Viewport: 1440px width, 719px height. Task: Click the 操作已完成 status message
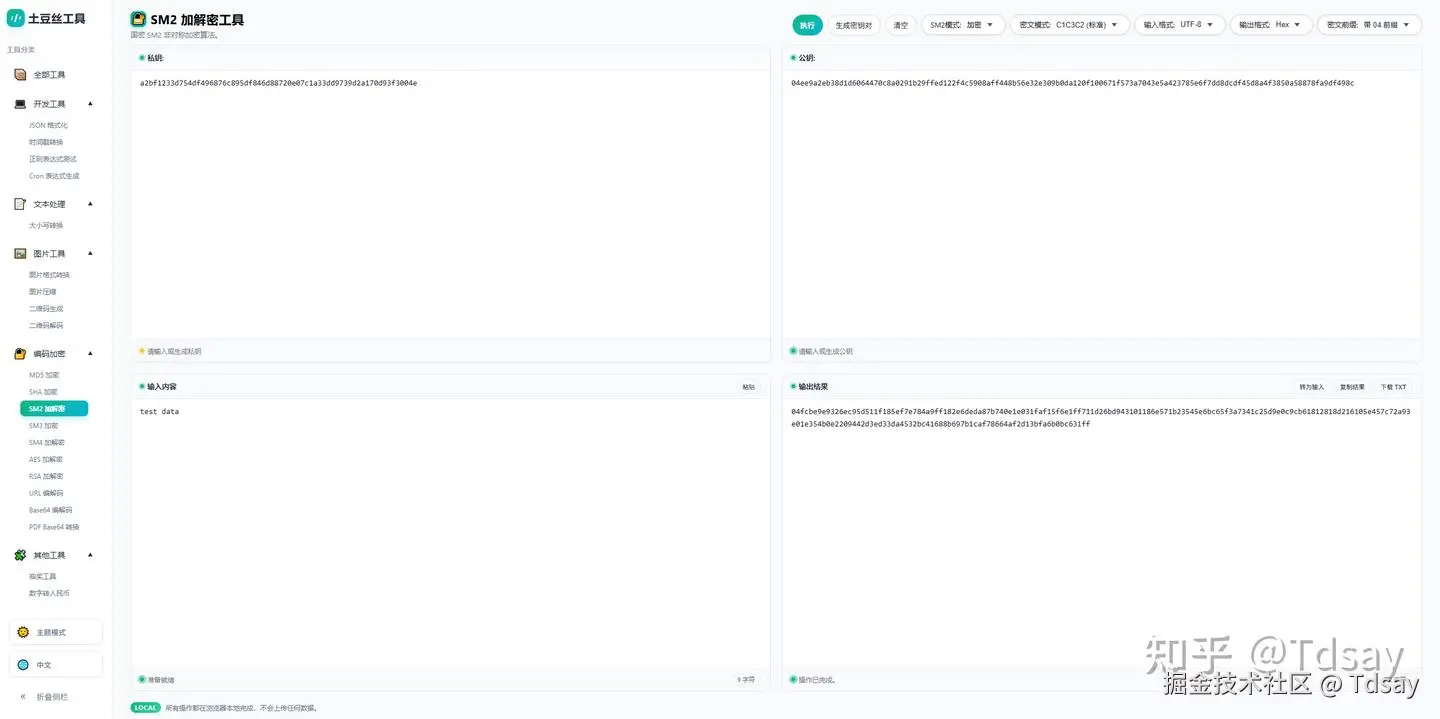pyautogui.click(x=816, y=680)
